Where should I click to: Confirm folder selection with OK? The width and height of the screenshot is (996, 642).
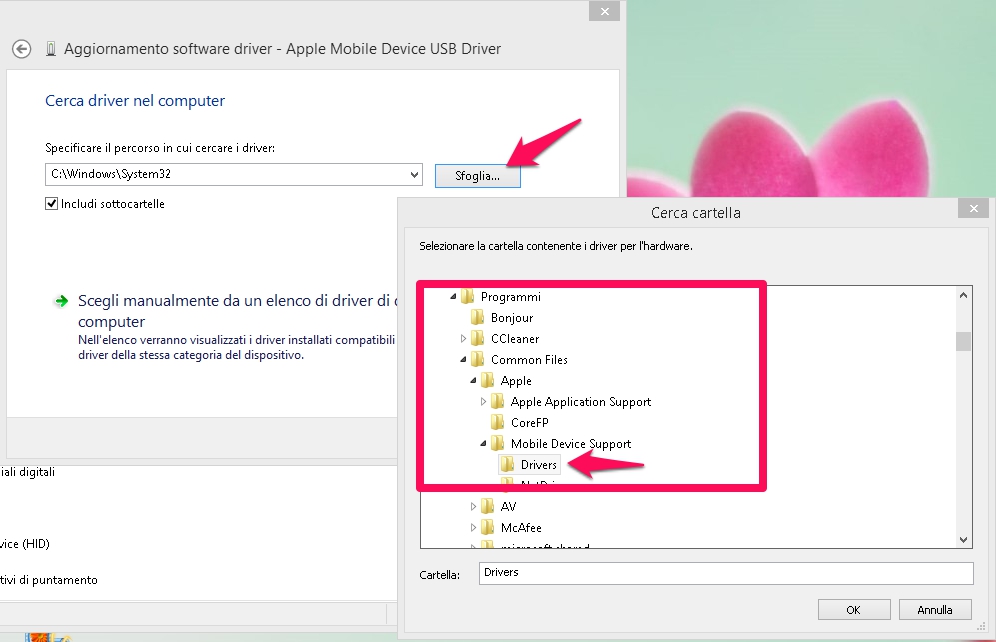pyautogui.click(x=853, y=609)
